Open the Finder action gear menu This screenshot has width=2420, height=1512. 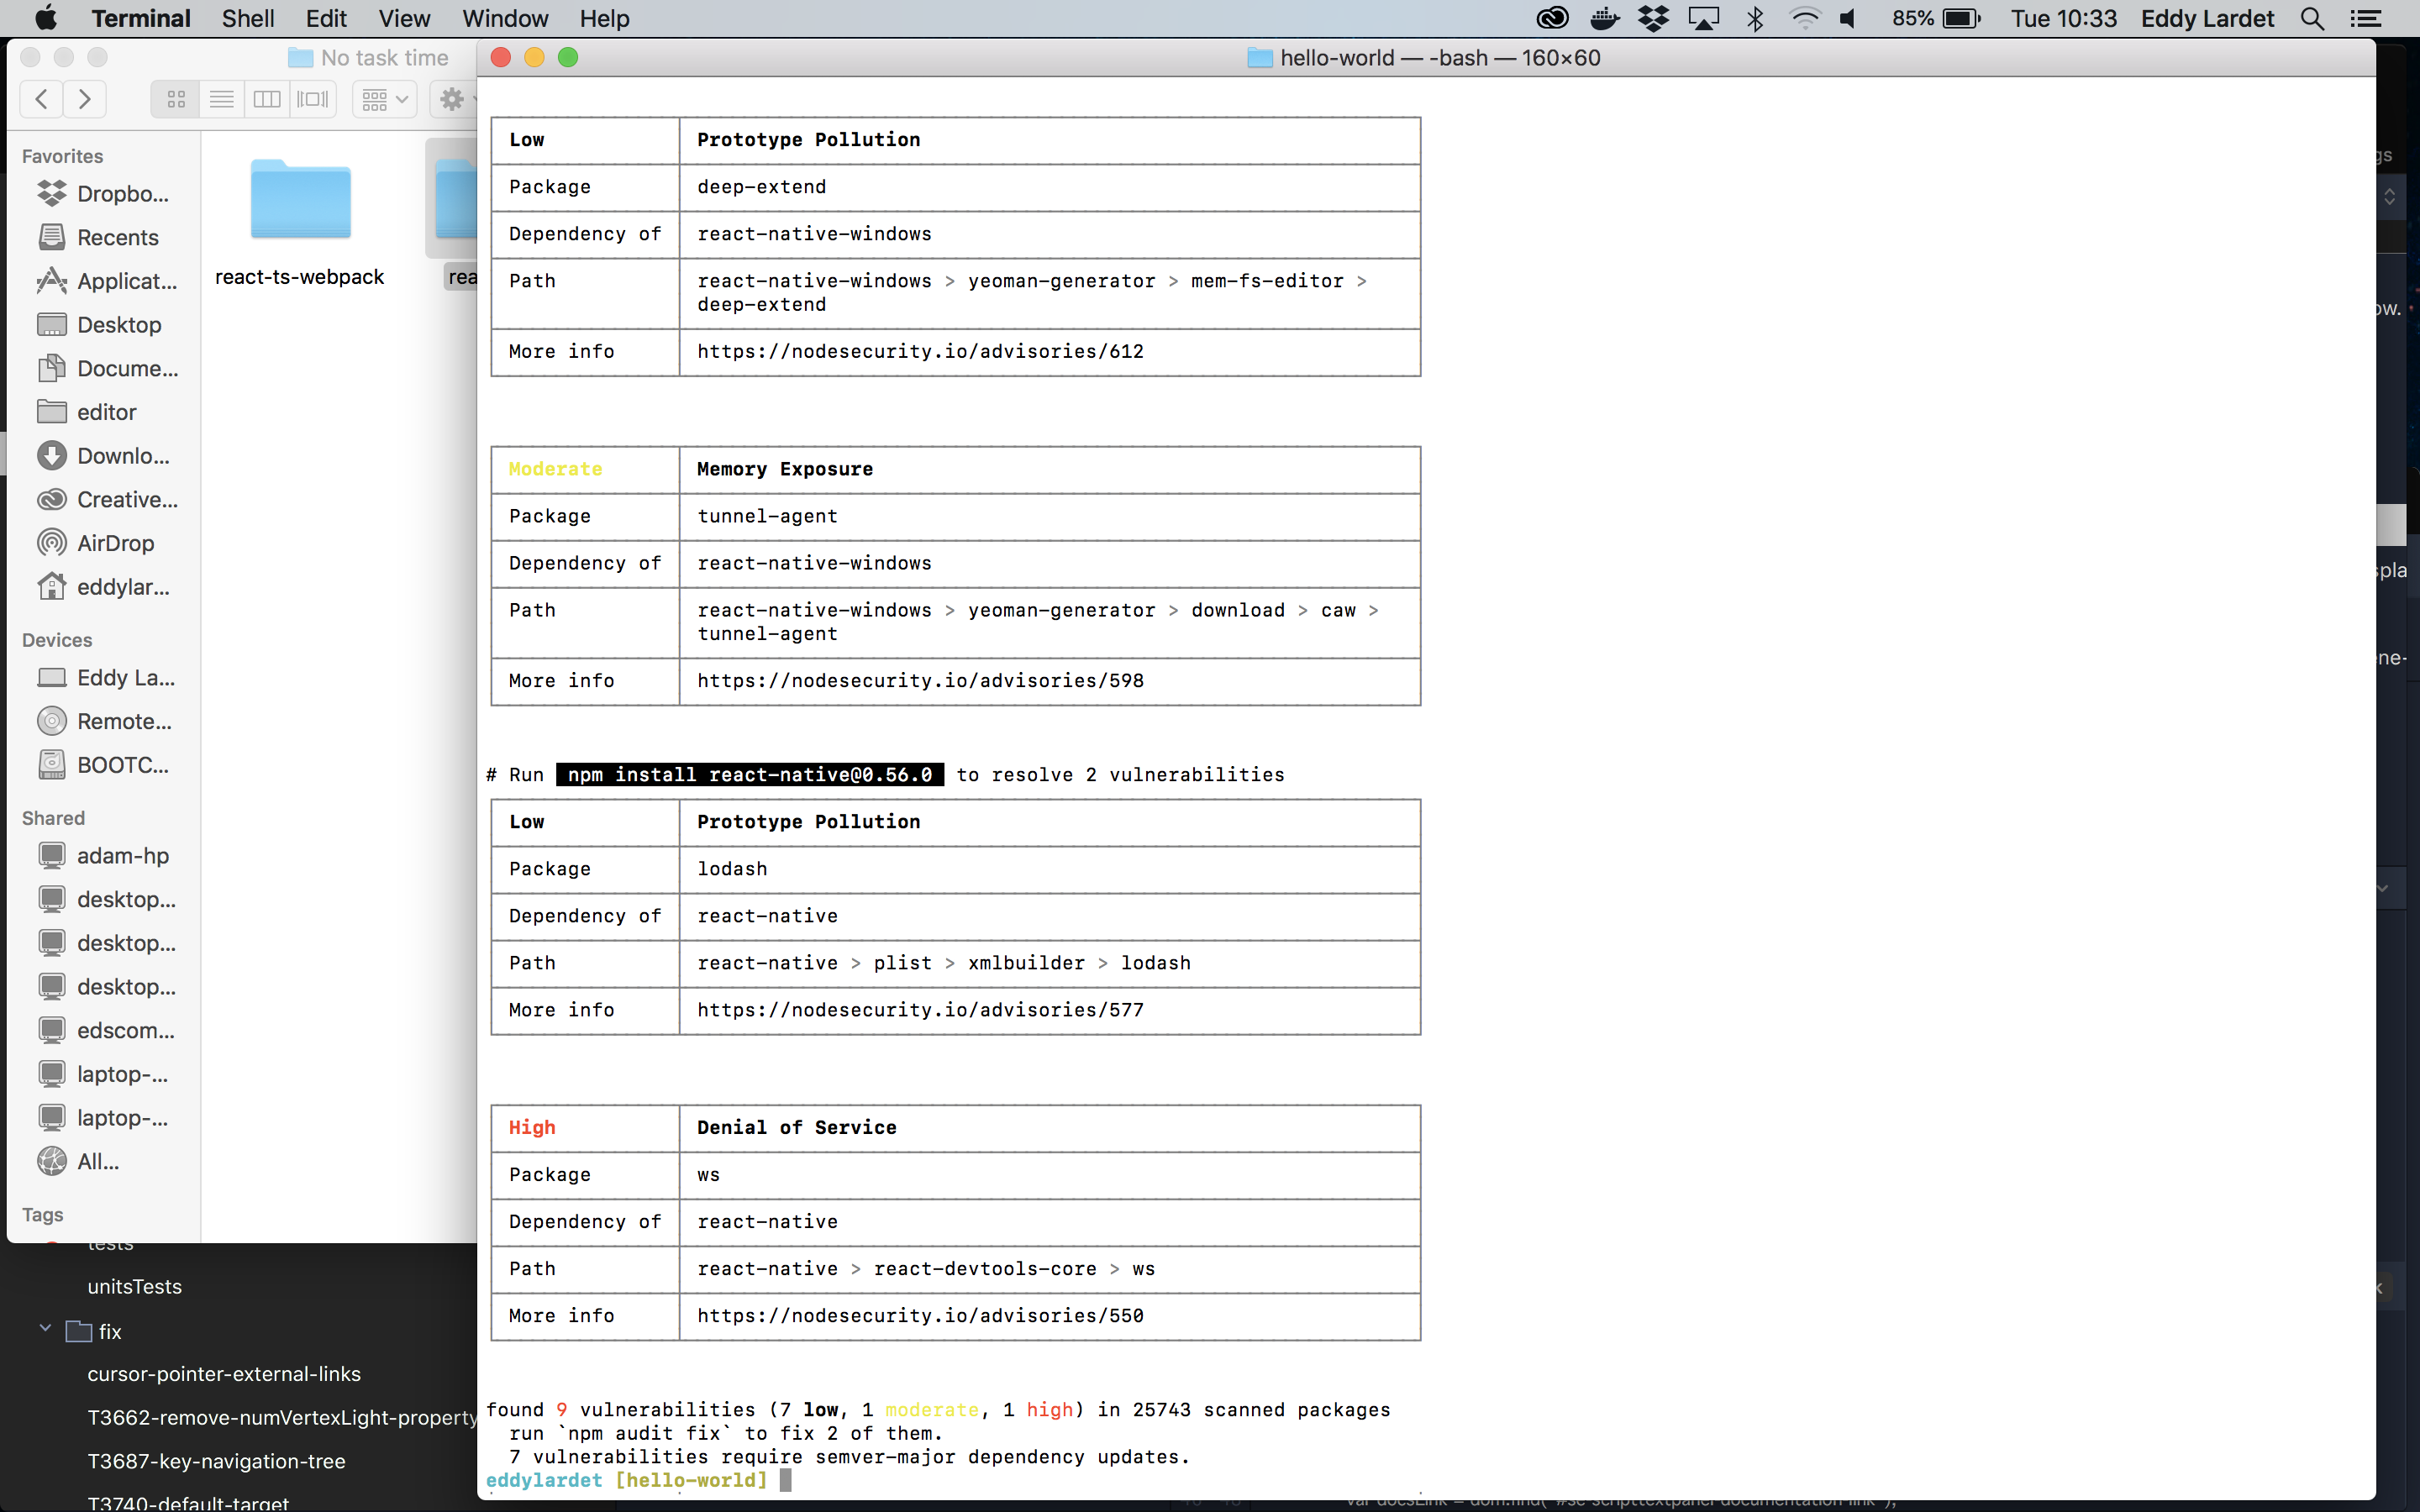453,98
